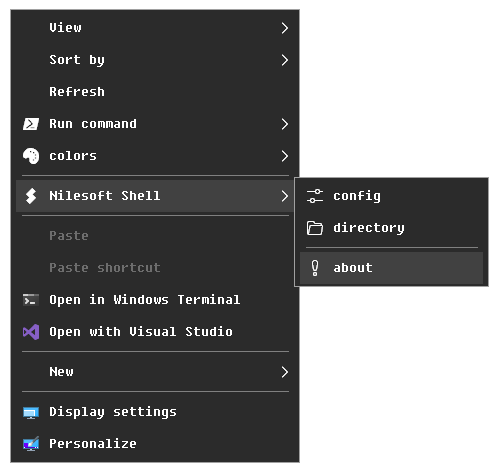
Task: Click the Visual Studio purple icon
Action: point(31,332)
